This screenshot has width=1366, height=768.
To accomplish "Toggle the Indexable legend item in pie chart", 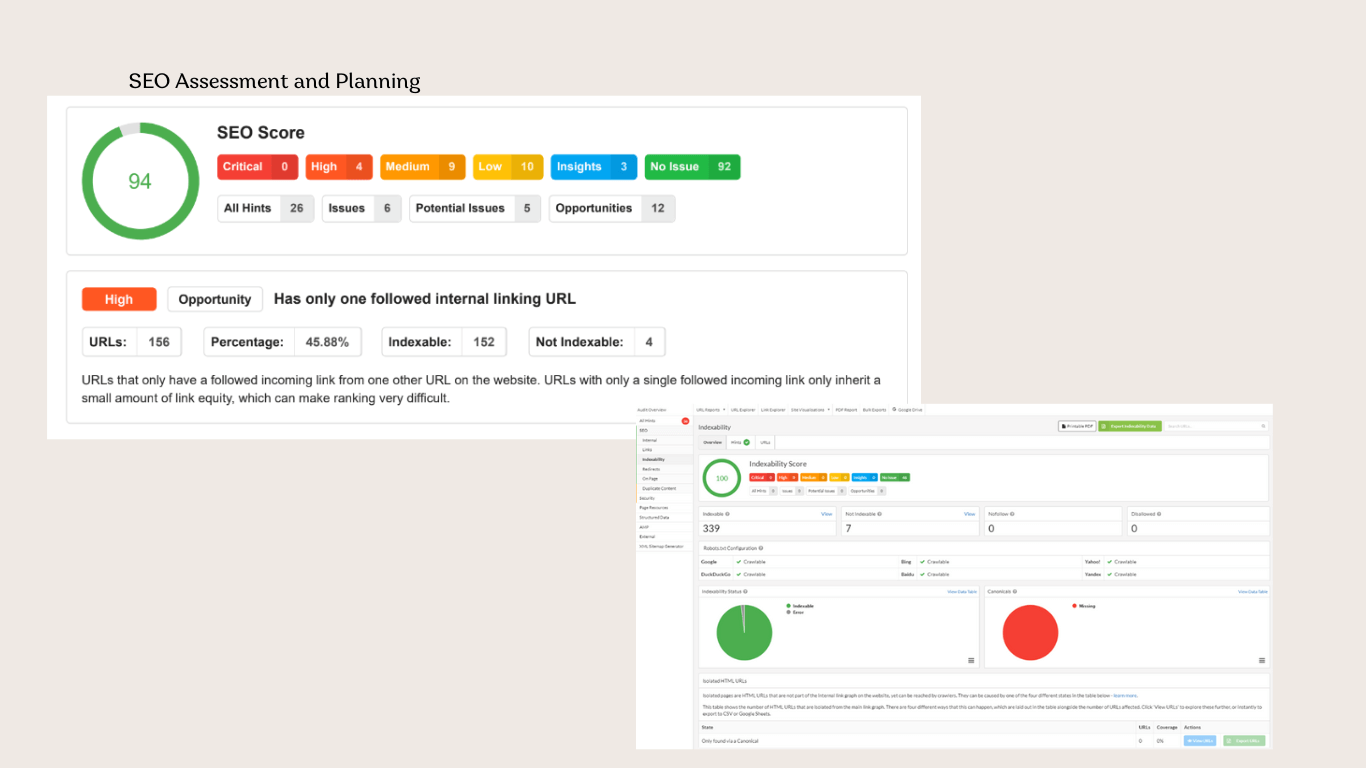I will pyautogui.click(x=800, y=606).
